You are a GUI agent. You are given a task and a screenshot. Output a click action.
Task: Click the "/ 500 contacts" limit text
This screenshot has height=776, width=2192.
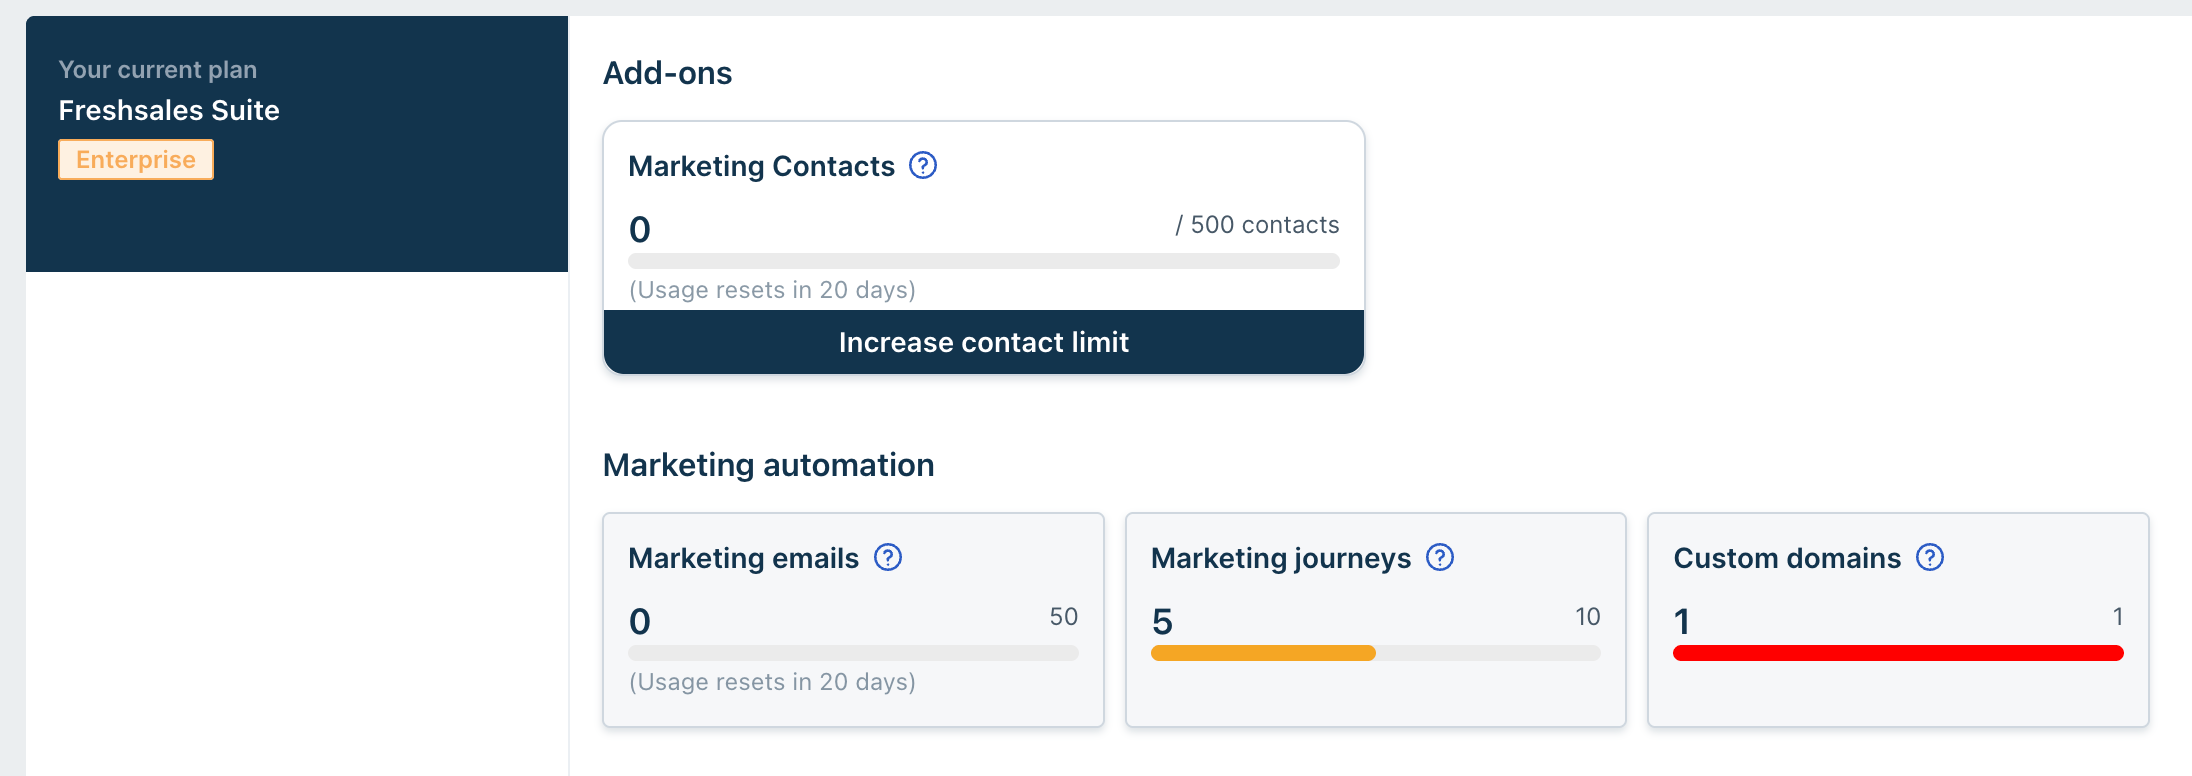pyautogui.click(x=1257, y=225)
